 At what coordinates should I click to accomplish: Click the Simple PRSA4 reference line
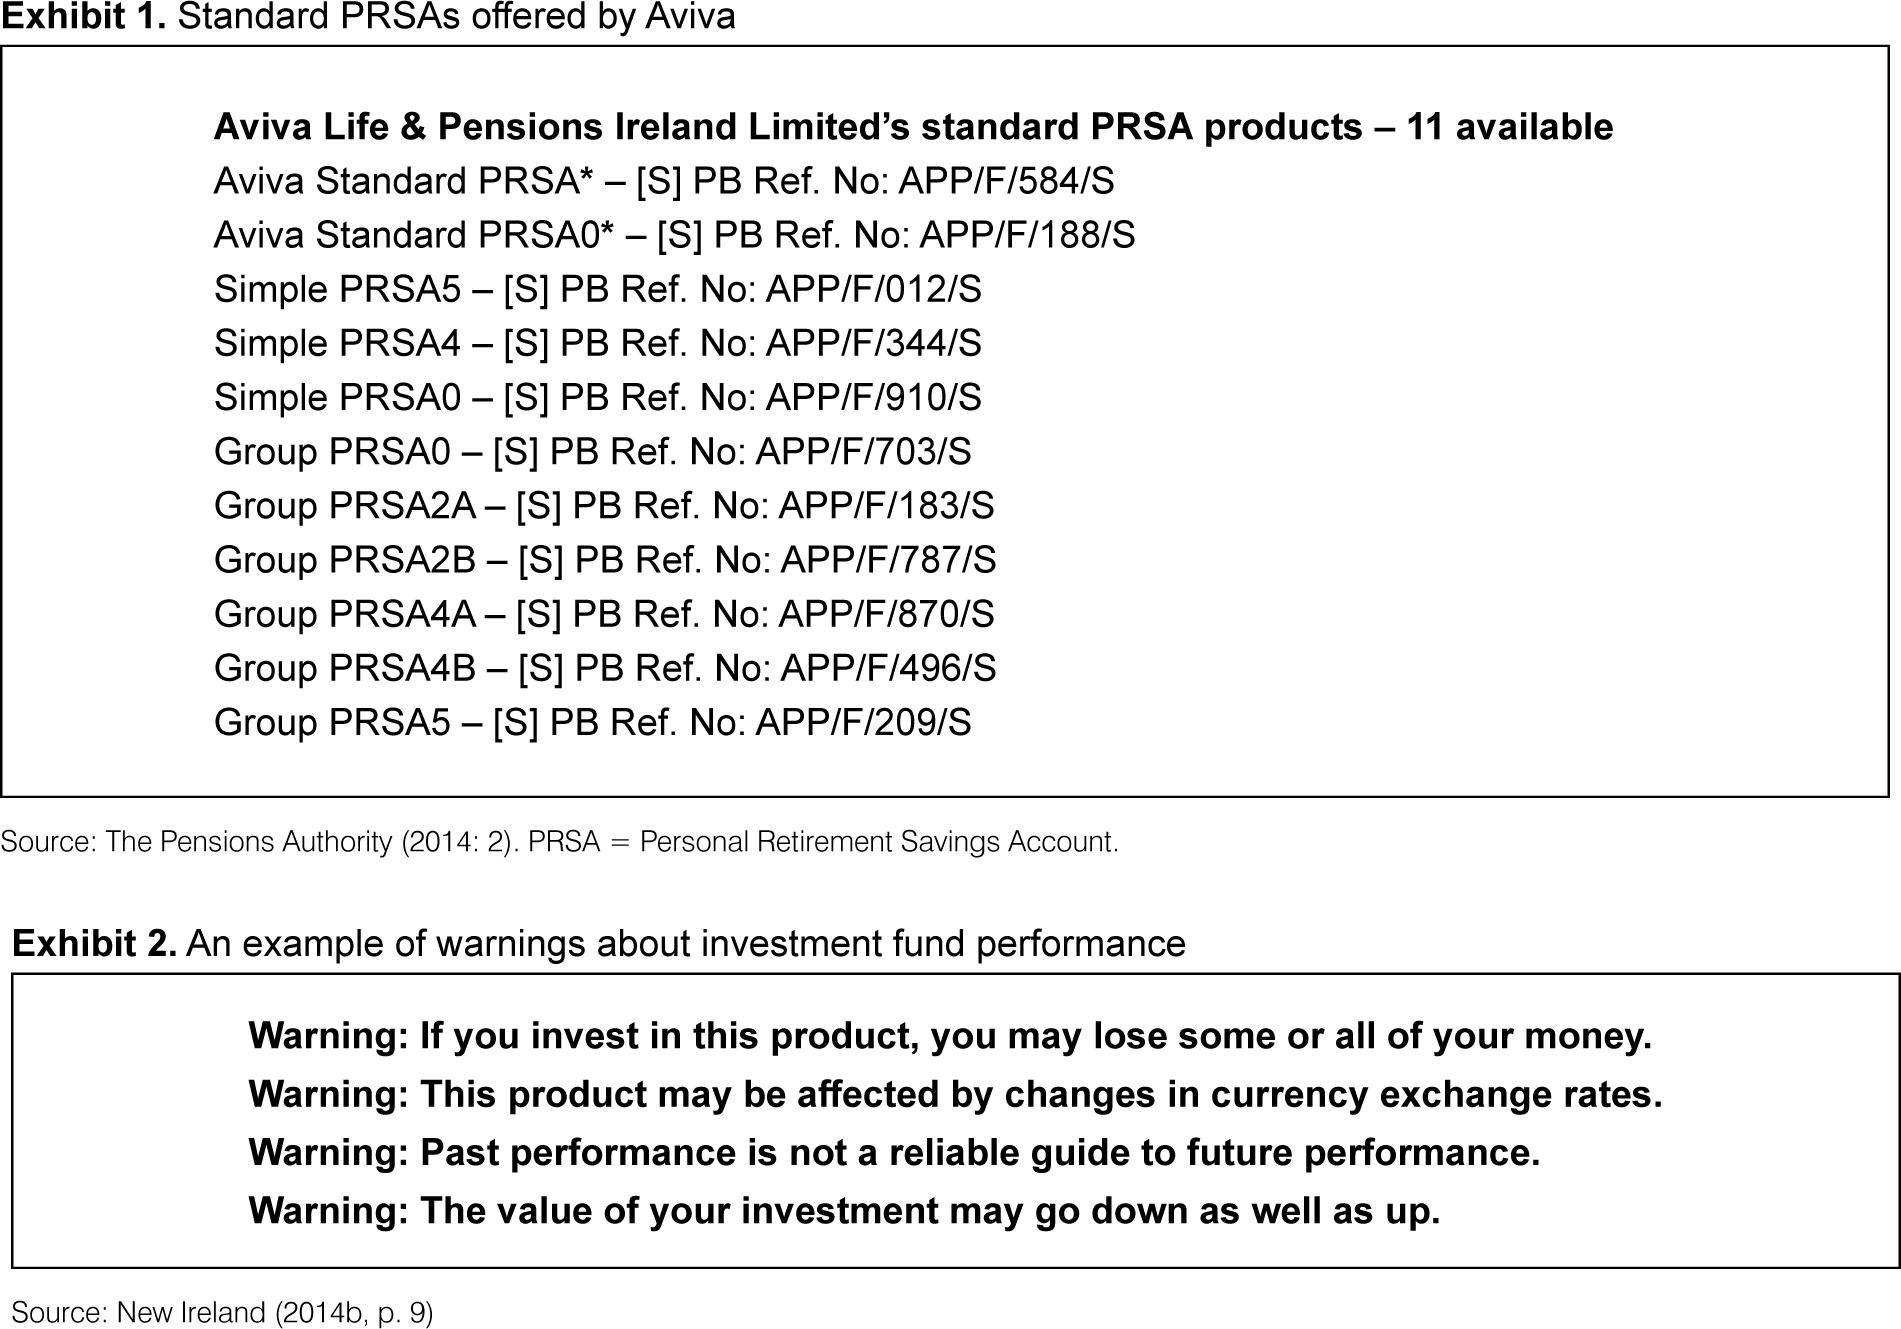pyautogui.click(x=597, y=343)
